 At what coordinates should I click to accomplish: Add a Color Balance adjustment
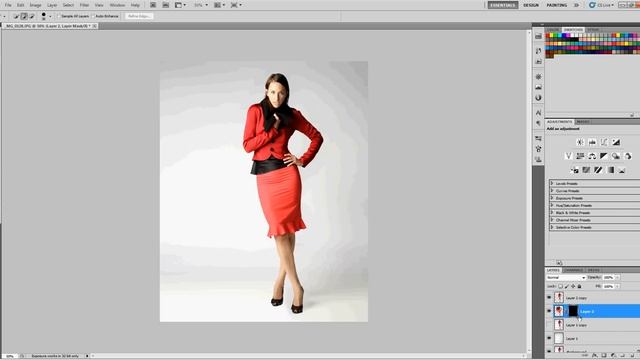click(592, 156)
